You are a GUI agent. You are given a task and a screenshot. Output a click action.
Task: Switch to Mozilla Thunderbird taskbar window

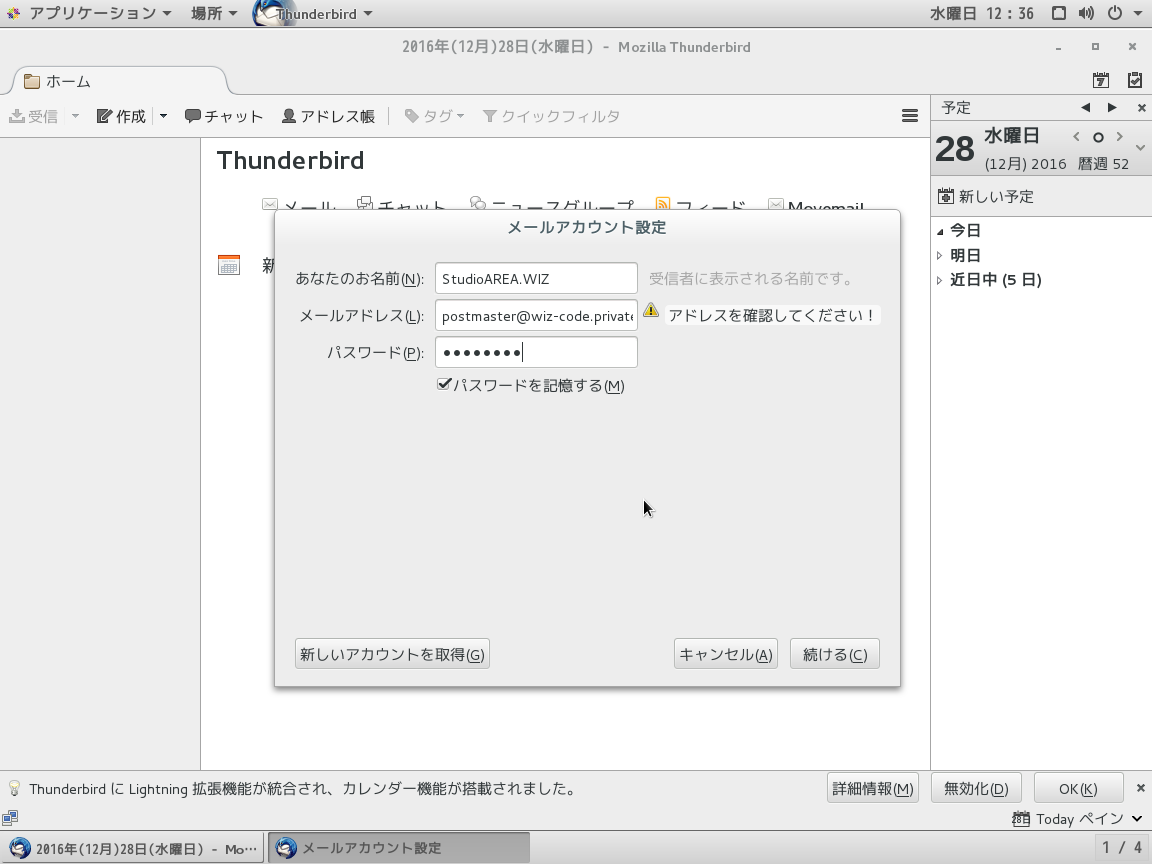pyautogui.click(x=133, y=849)
